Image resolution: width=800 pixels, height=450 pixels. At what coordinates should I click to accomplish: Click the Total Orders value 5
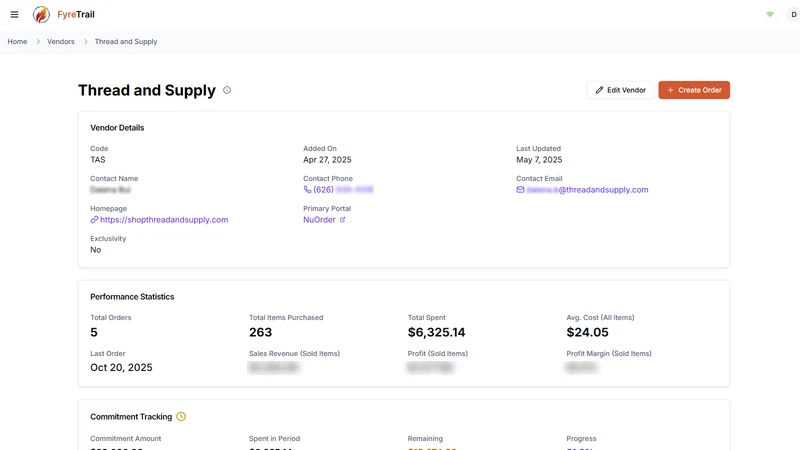[94, 332]
